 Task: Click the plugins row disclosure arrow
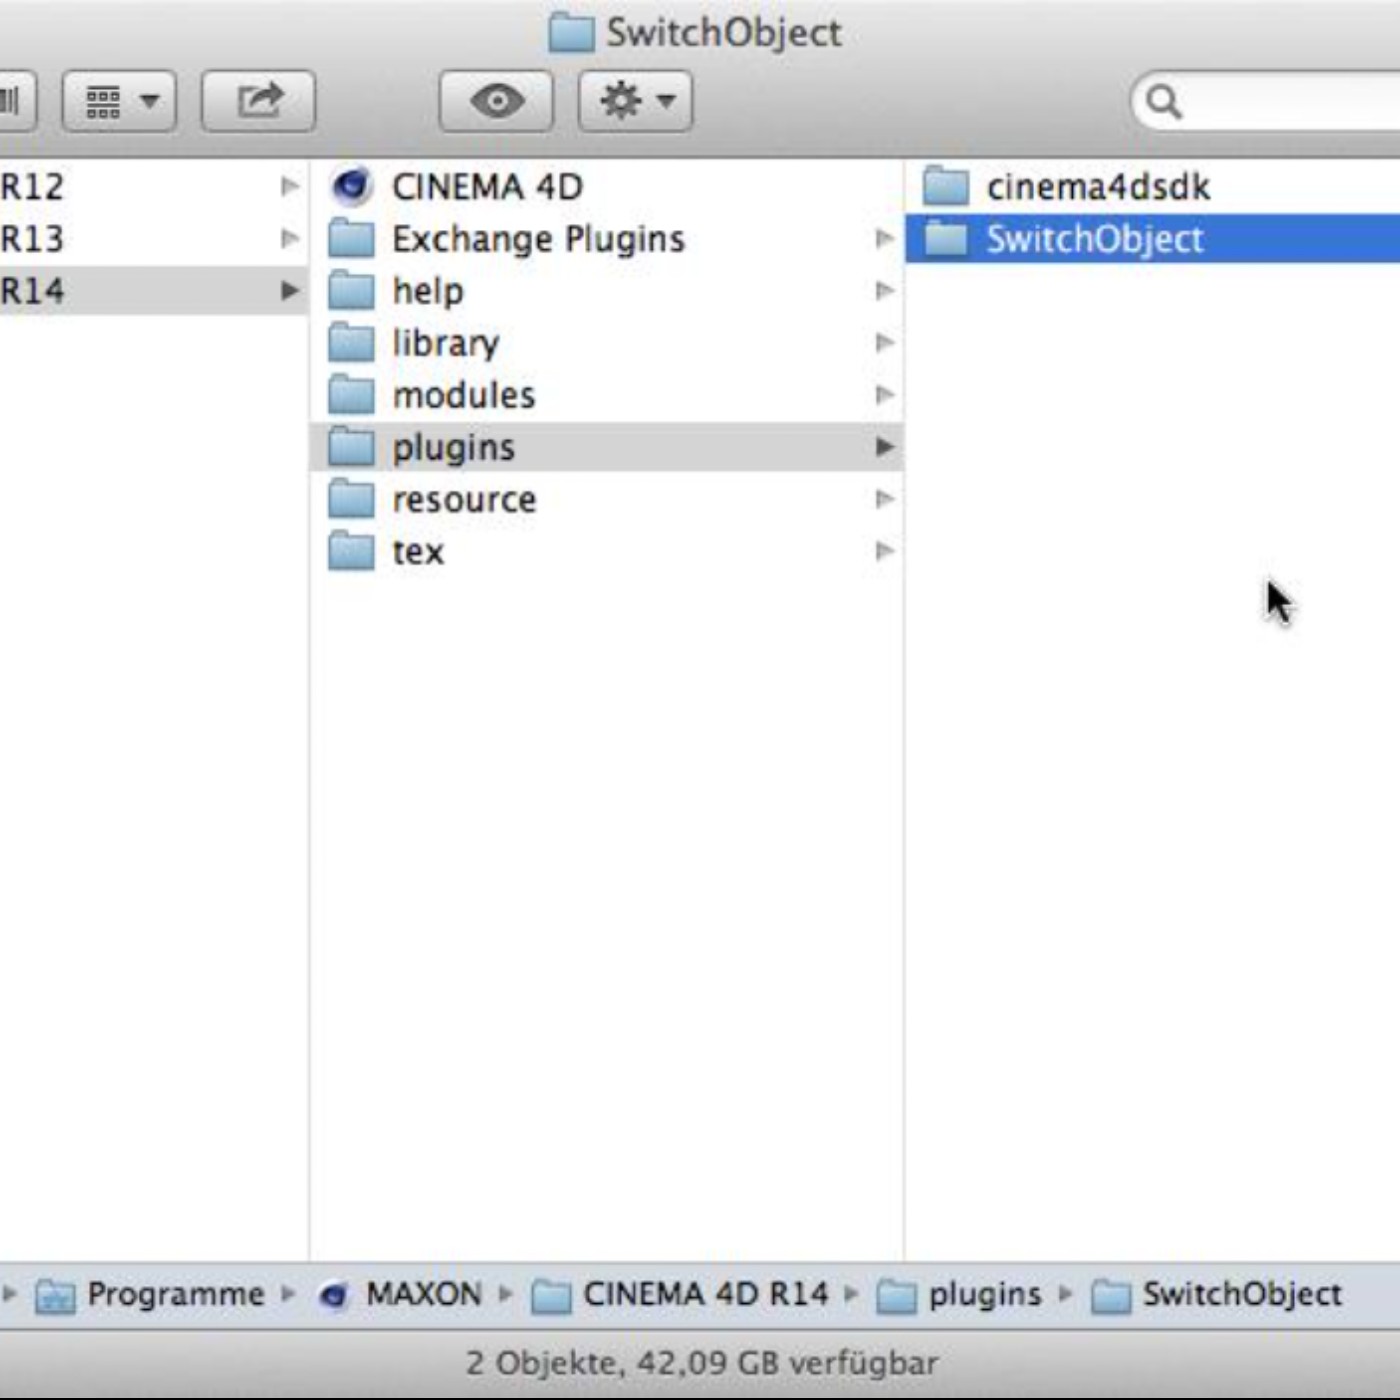click(884, 446)
